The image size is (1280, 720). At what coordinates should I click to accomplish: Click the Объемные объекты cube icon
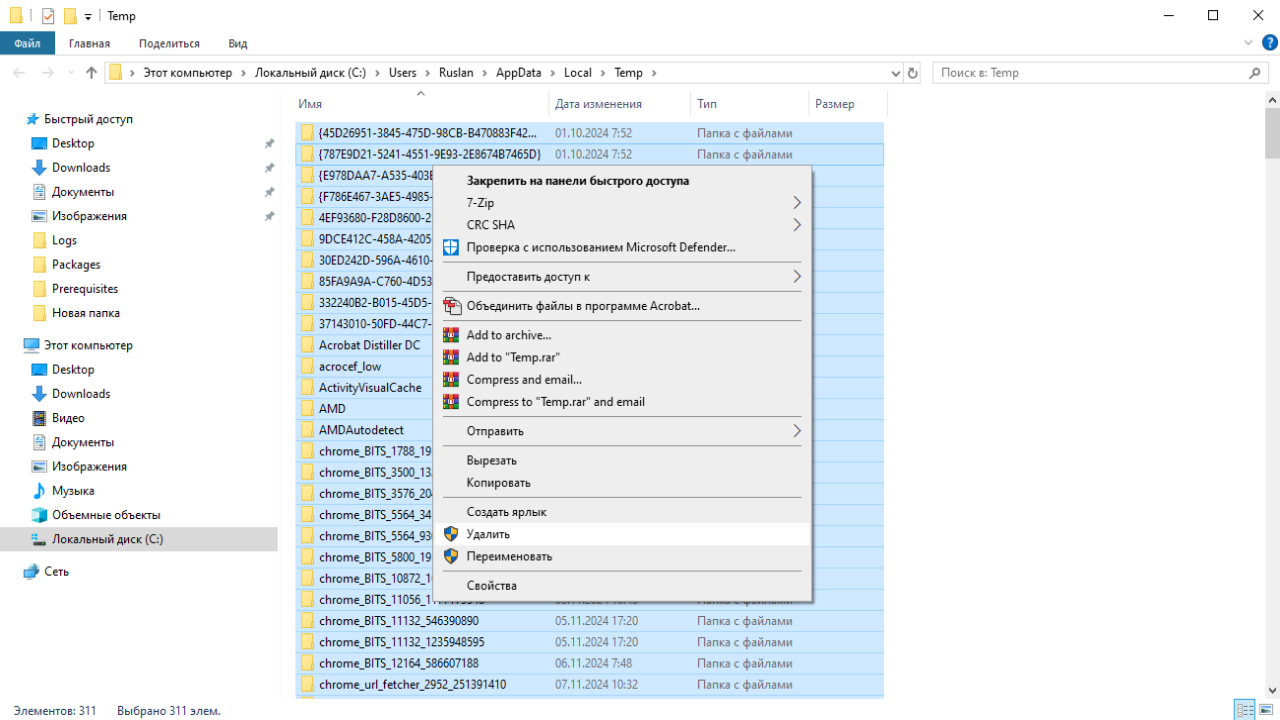point(39,515)
